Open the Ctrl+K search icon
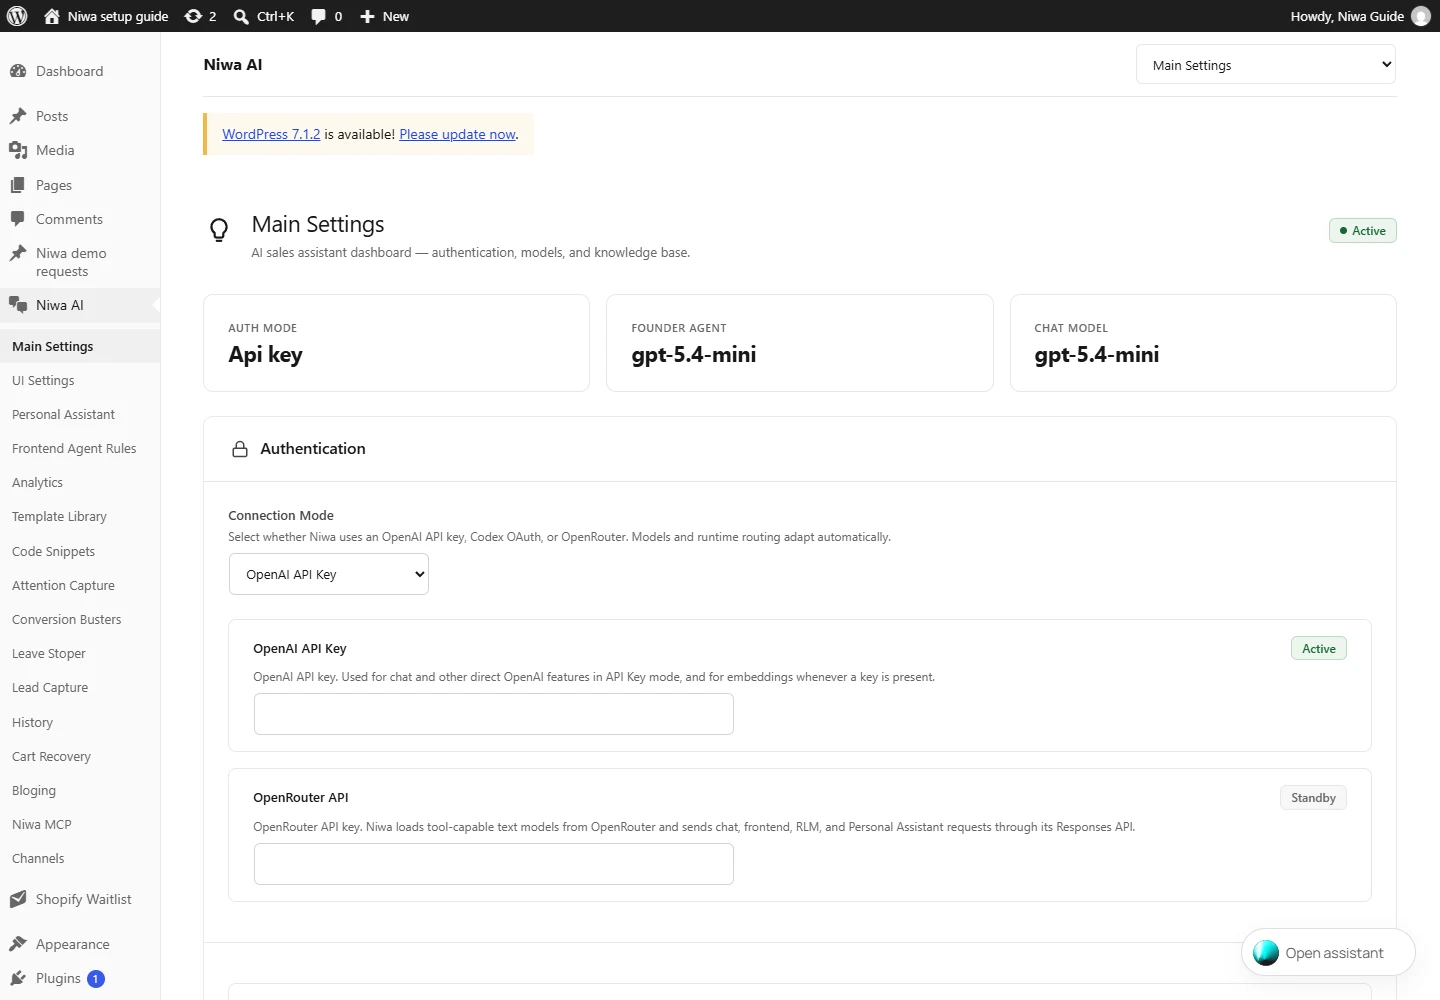This screenshot has height=1000, width=1440. click(241, 16)
